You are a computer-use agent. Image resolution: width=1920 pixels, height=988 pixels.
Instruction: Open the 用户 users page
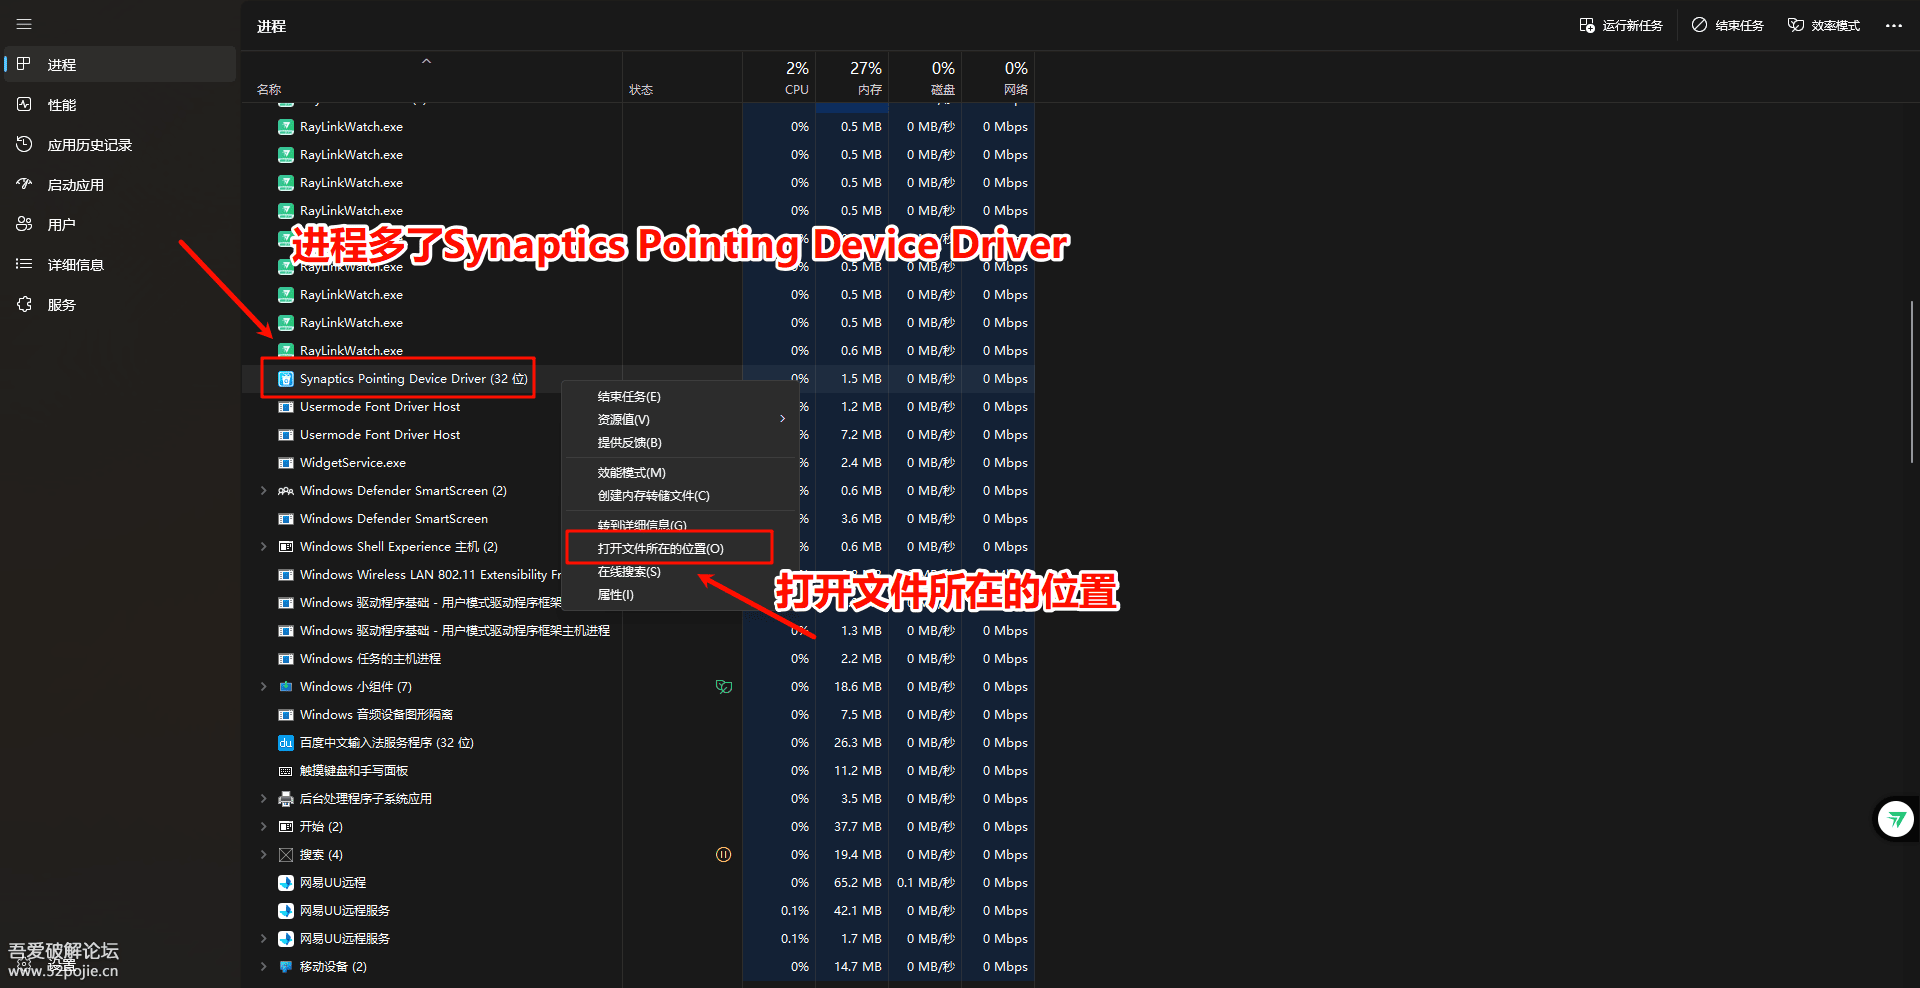(x=61, y=225)
